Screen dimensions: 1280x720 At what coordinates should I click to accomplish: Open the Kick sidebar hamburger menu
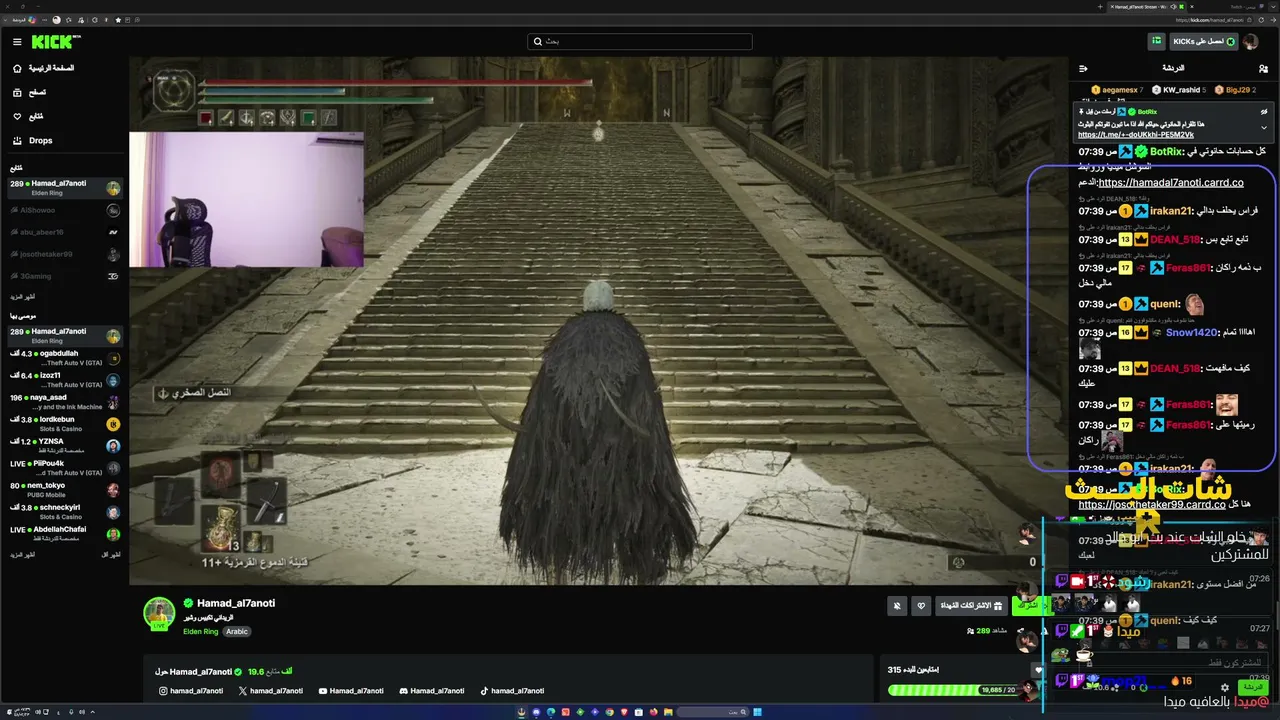coord(17,42)
